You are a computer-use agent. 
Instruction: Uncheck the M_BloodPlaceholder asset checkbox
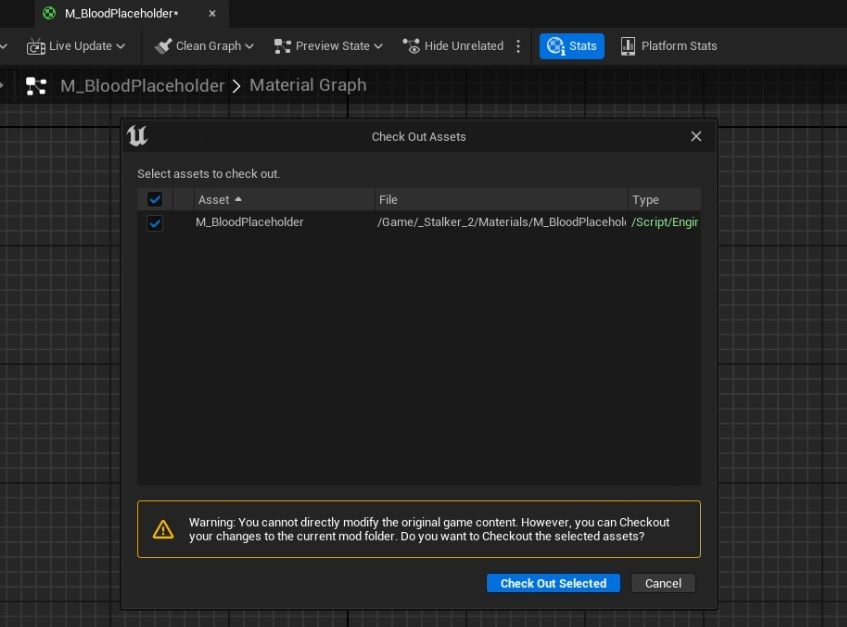point(155,222)
